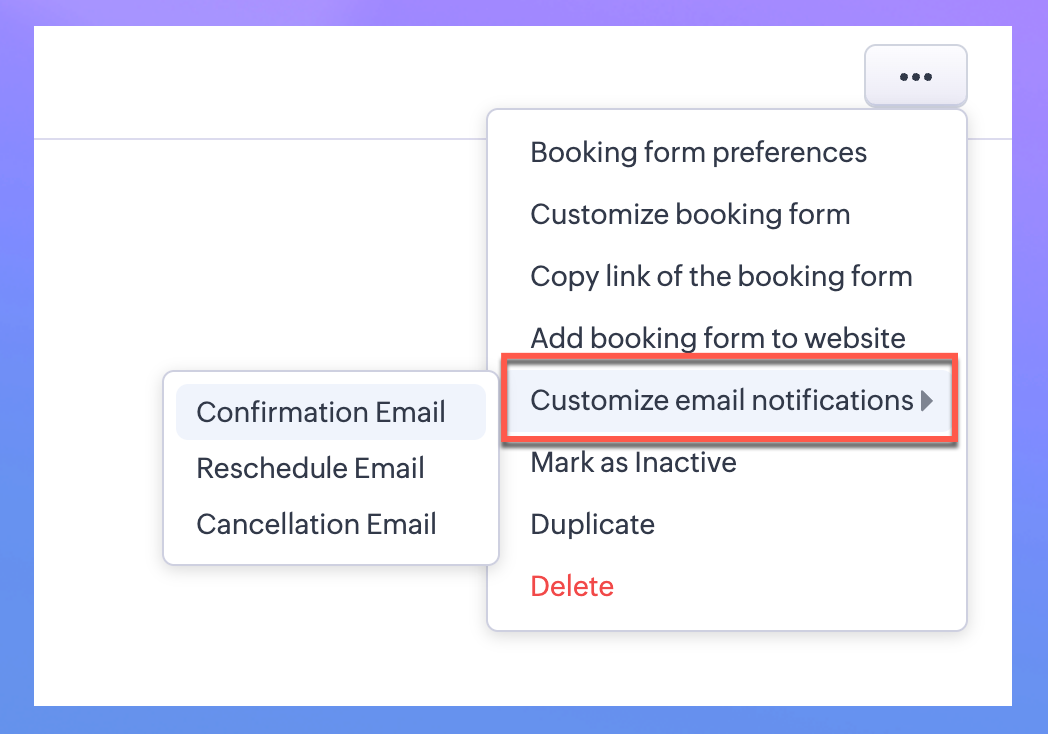This screenshot has width=1048, height=734.
Task: Collapse the menu using the ellipsis button
Action: click(x=915, y=76)
